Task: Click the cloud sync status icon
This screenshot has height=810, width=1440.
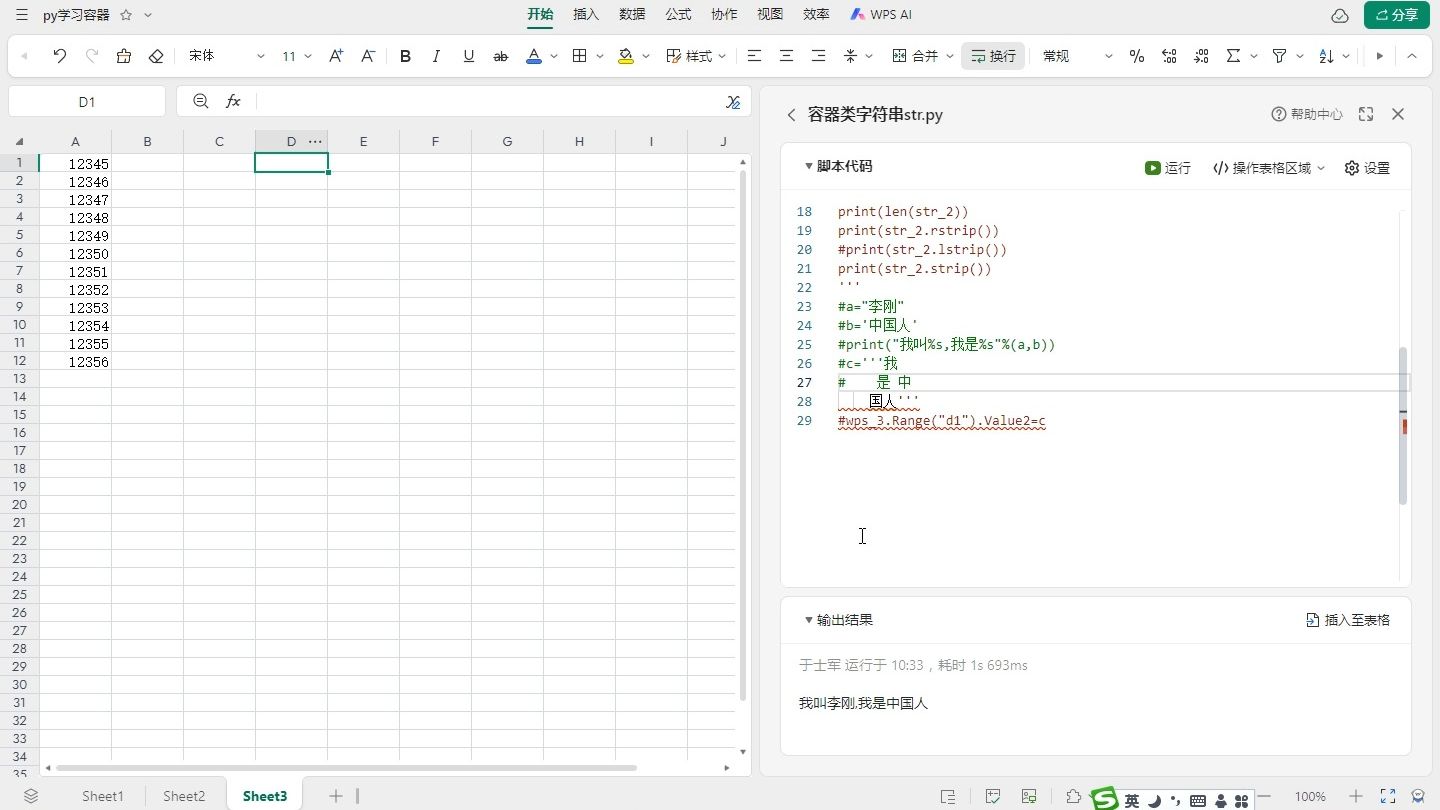Action: pos(1340,15)
